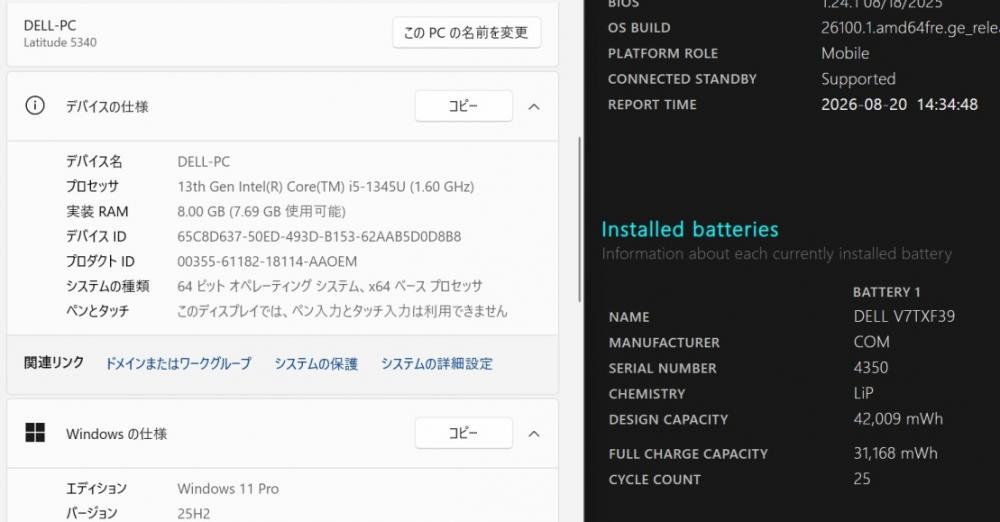Select full charge capacity 31,168 mWh

point(895,453)
